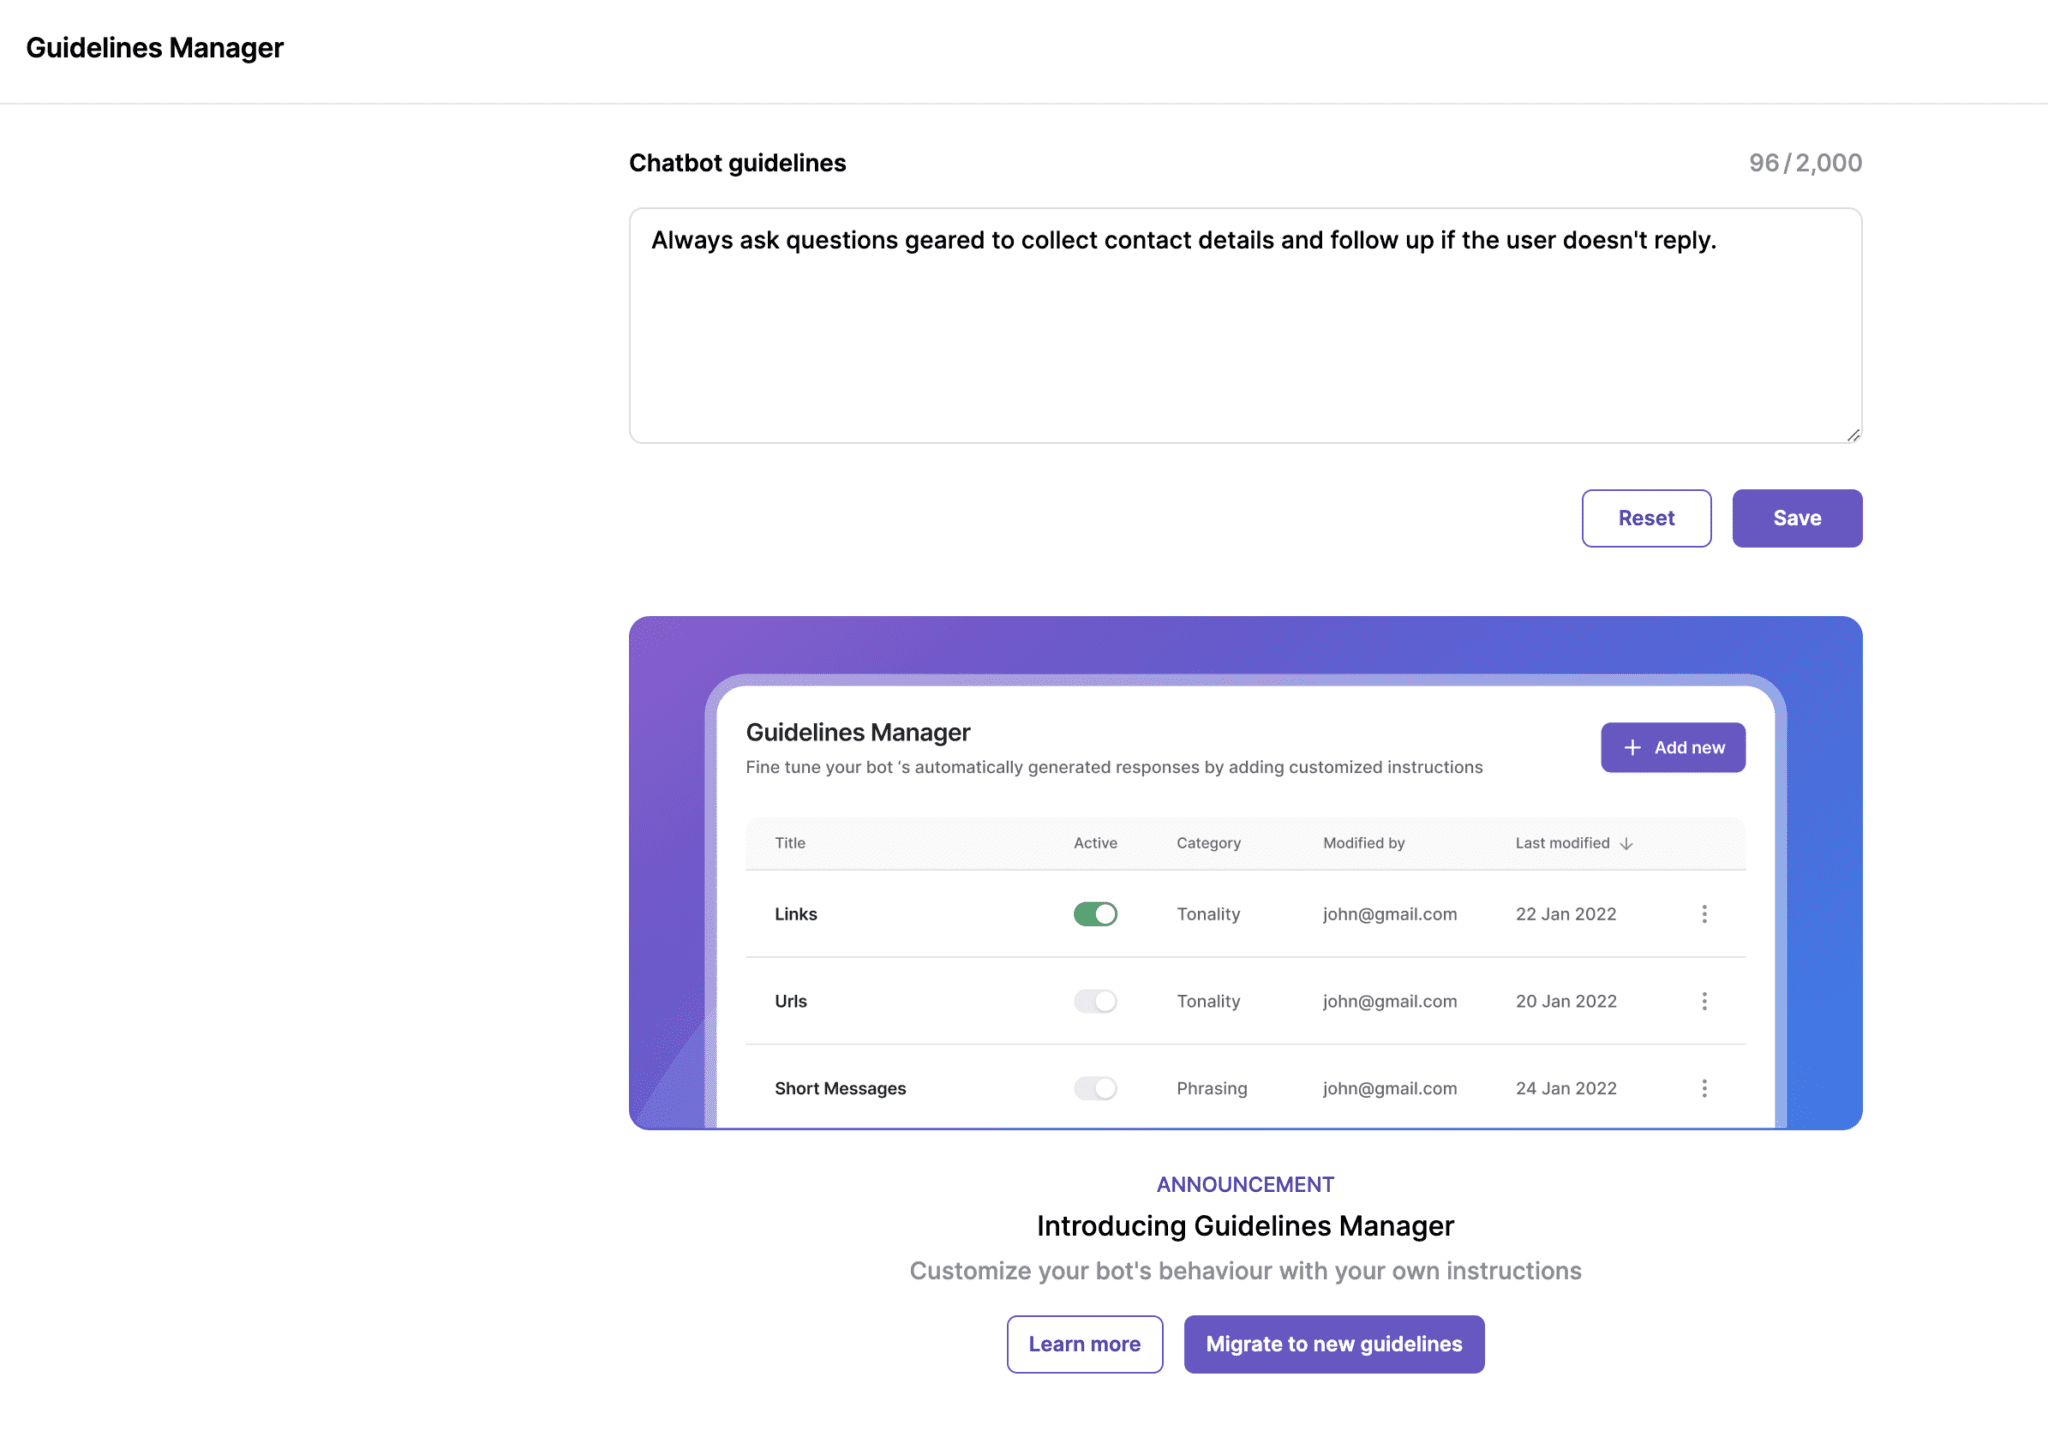Disable the Links guideline toggle
Viewport: 2048px width, 1431px height.
pos(1094,913)
